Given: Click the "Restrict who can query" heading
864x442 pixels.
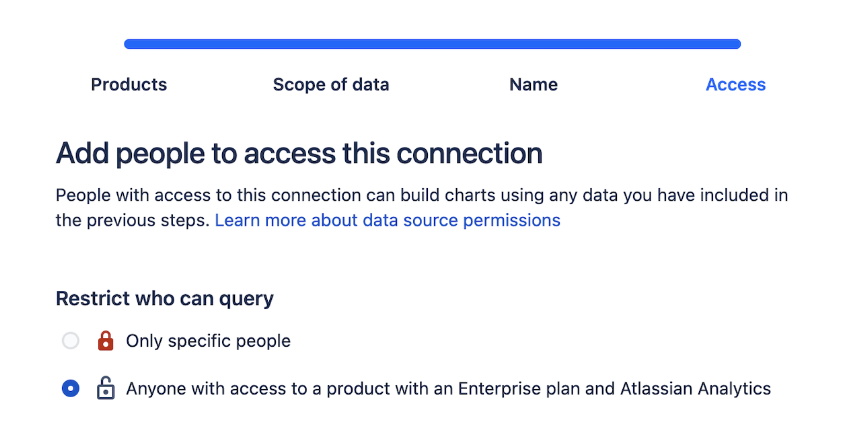Looking at the screenshot, I should (165, 298).
